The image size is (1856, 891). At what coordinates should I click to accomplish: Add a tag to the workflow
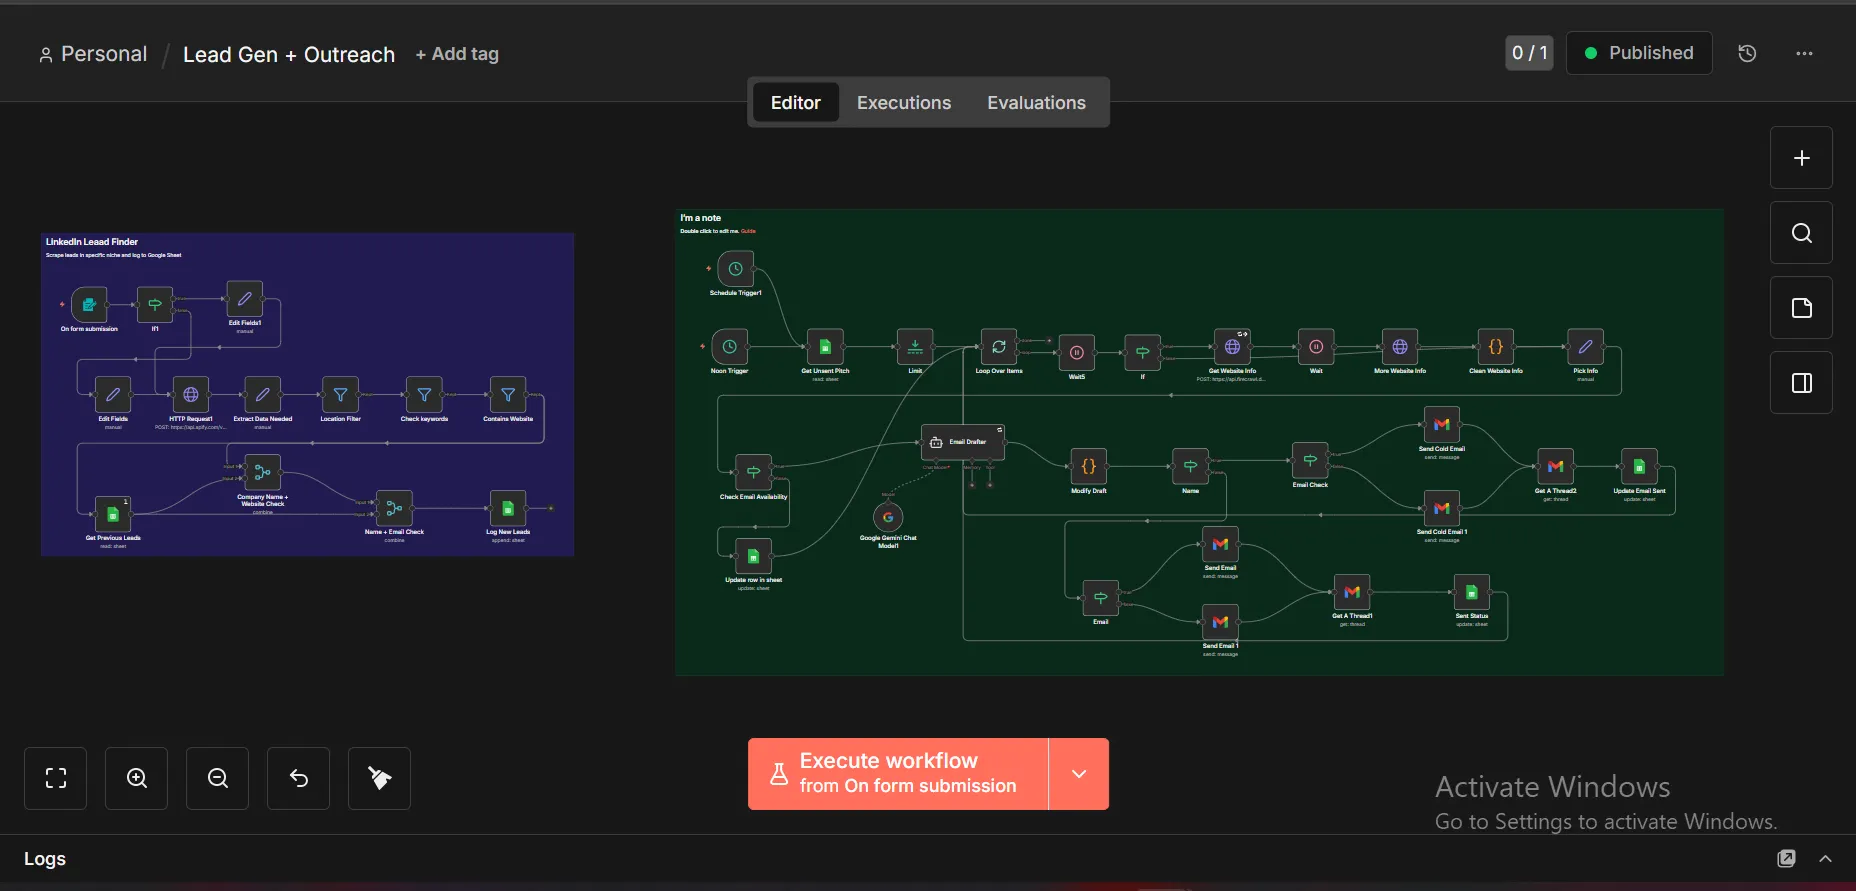point(457,54)
